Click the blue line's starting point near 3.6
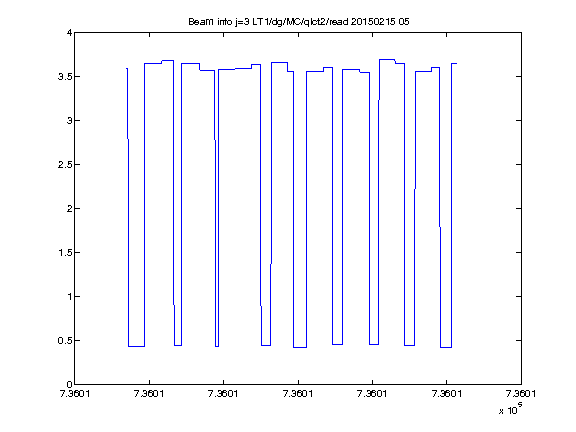This screenshot has width=576, height=432. point(126,68)
